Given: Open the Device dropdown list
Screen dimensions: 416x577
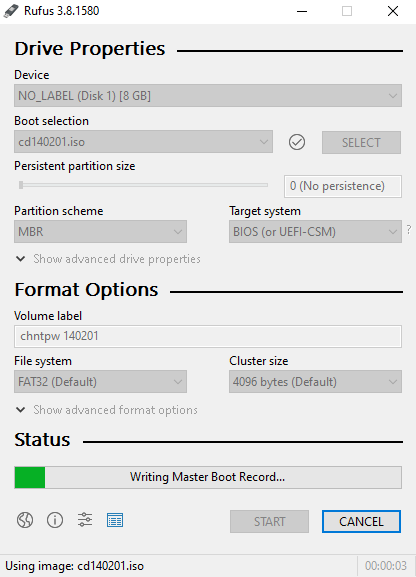Looking at the screenshot, I should [x=208, y=96].
